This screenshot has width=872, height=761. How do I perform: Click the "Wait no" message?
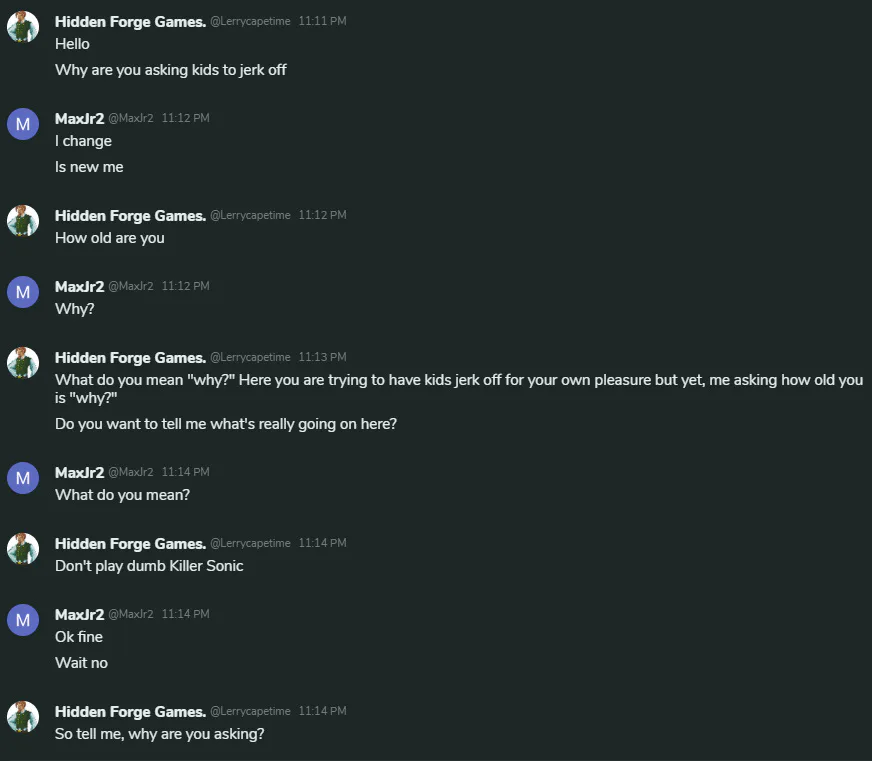[x=81, y=663]
